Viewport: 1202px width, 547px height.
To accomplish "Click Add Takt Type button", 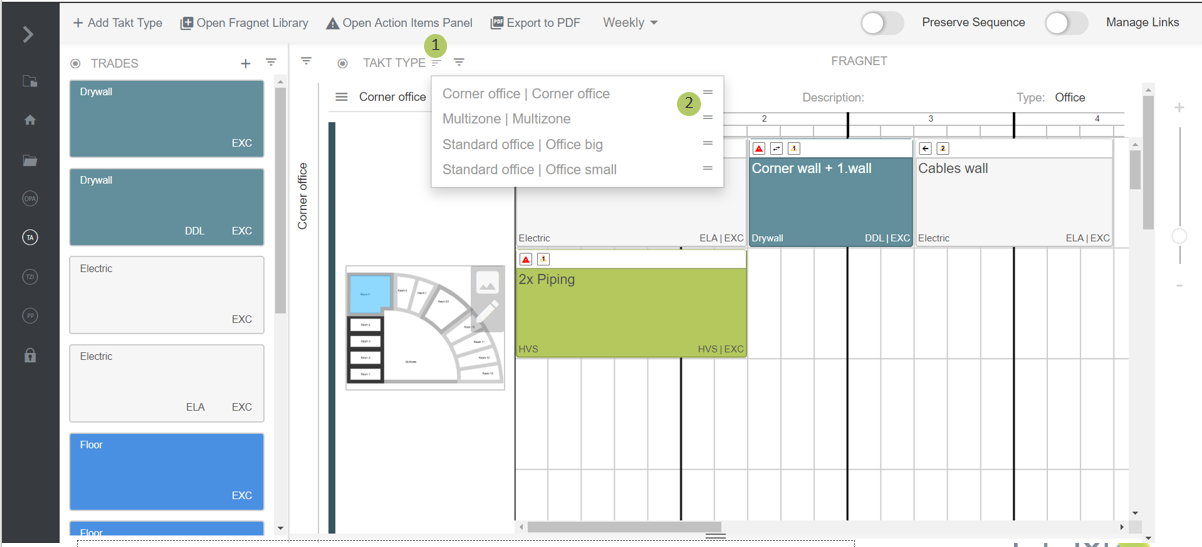I will point(117,23).
